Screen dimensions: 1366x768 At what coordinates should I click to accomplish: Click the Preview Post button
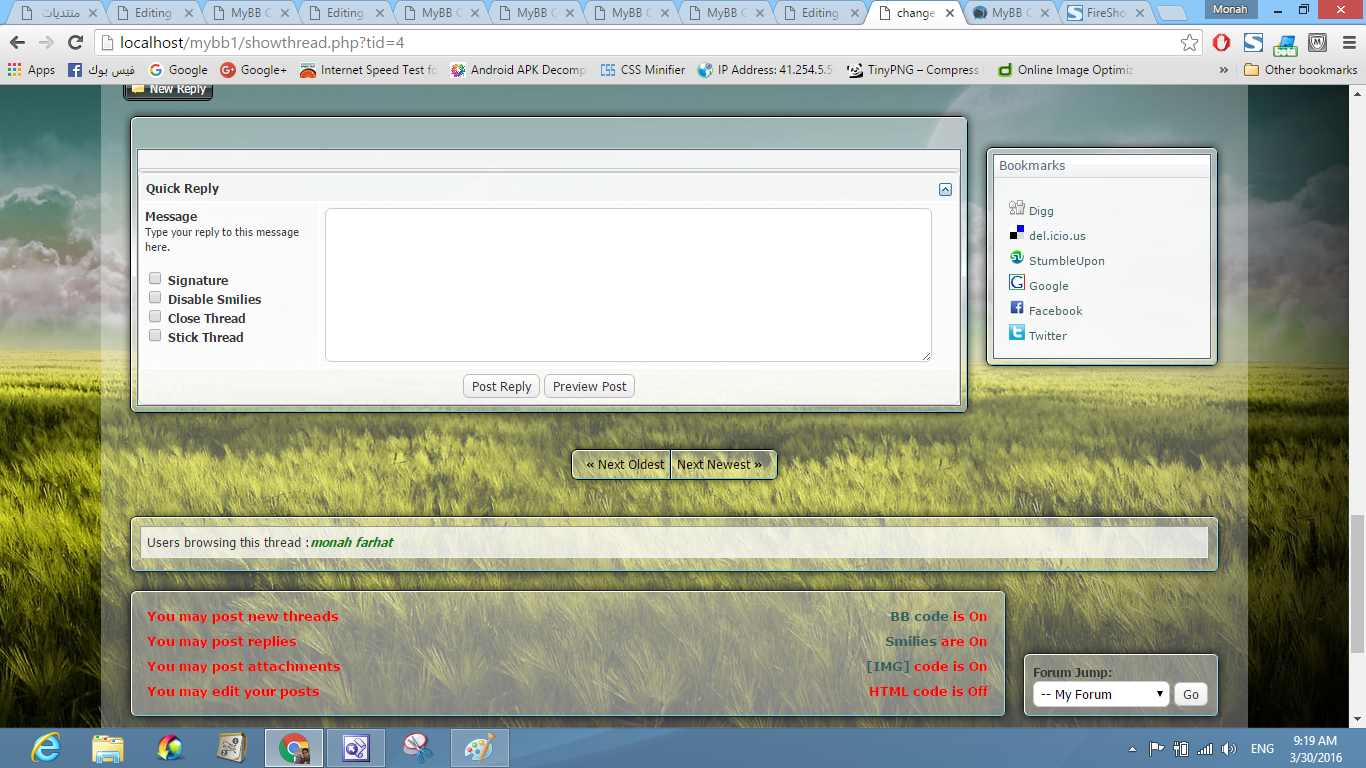point(590,387)
